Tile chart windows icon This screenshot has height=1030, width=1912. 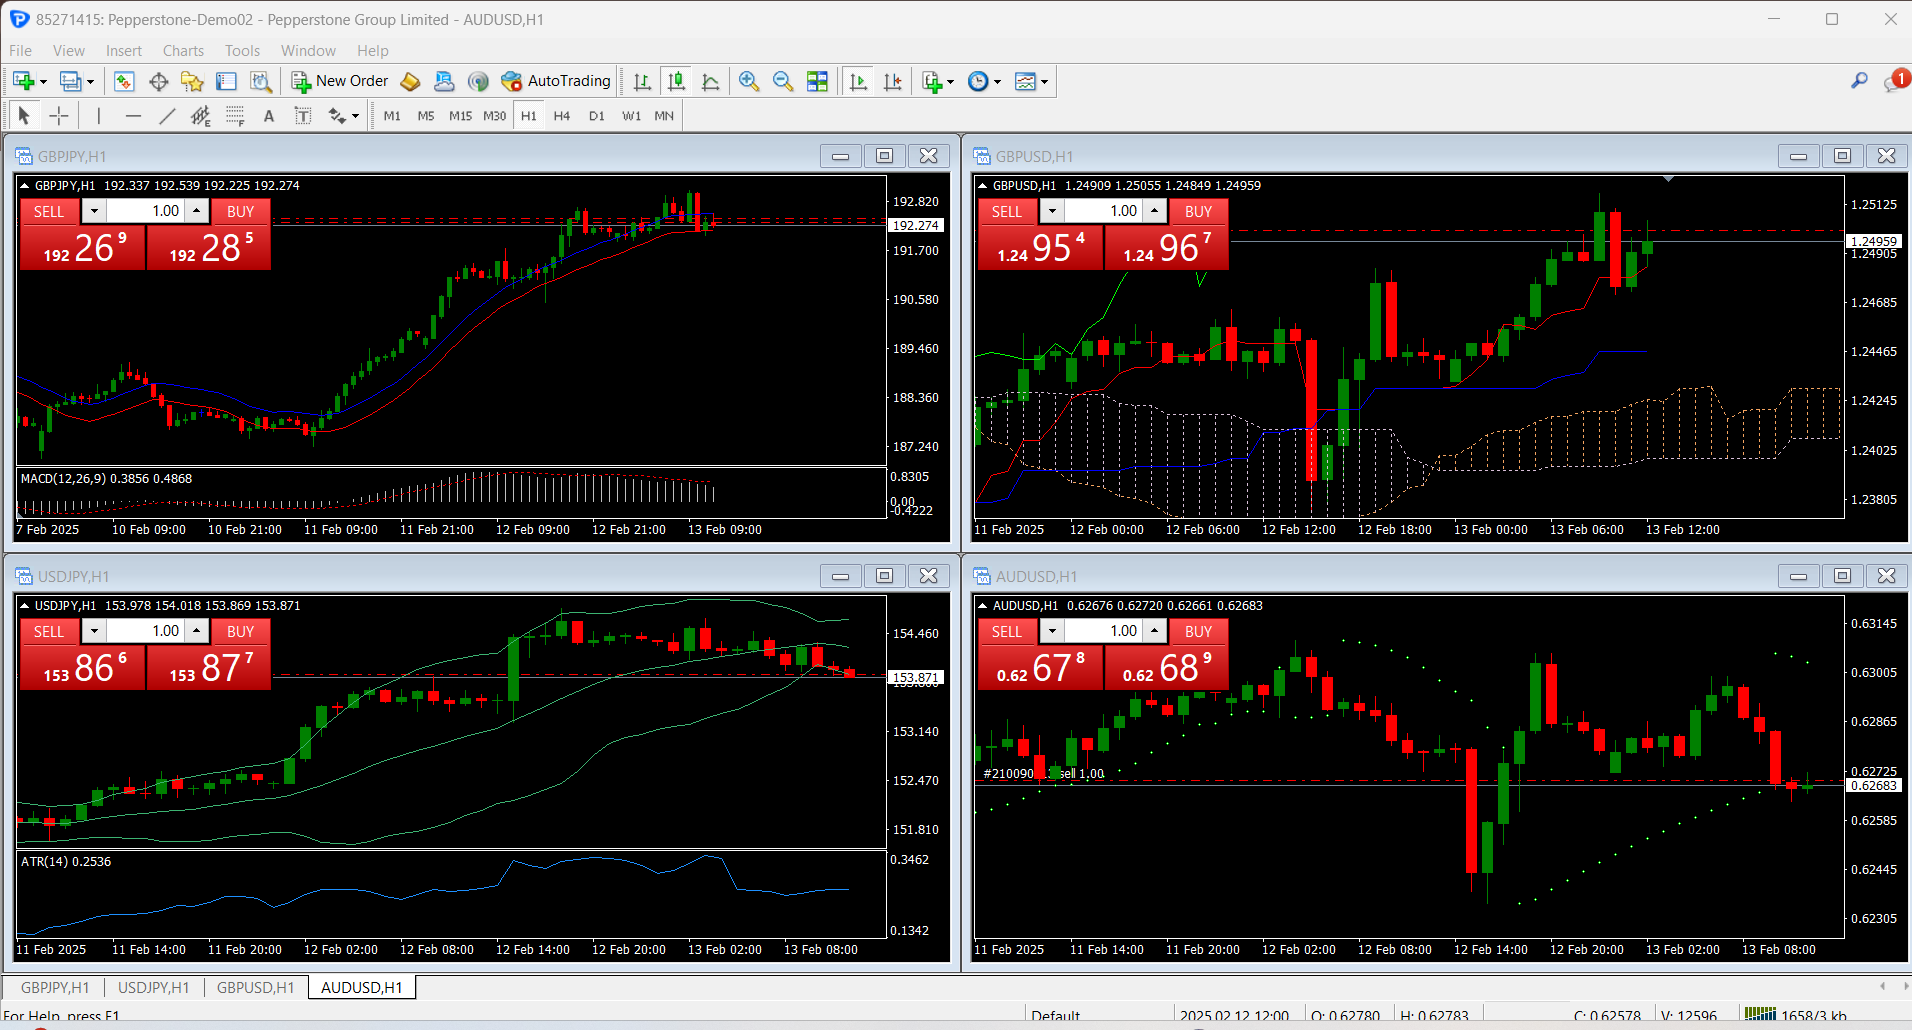click(817, 82)
